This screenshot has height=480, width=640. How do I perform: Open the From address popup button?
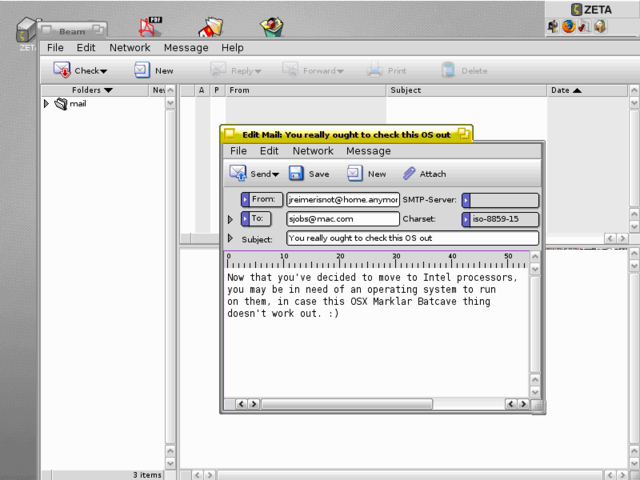click(262, 200)
